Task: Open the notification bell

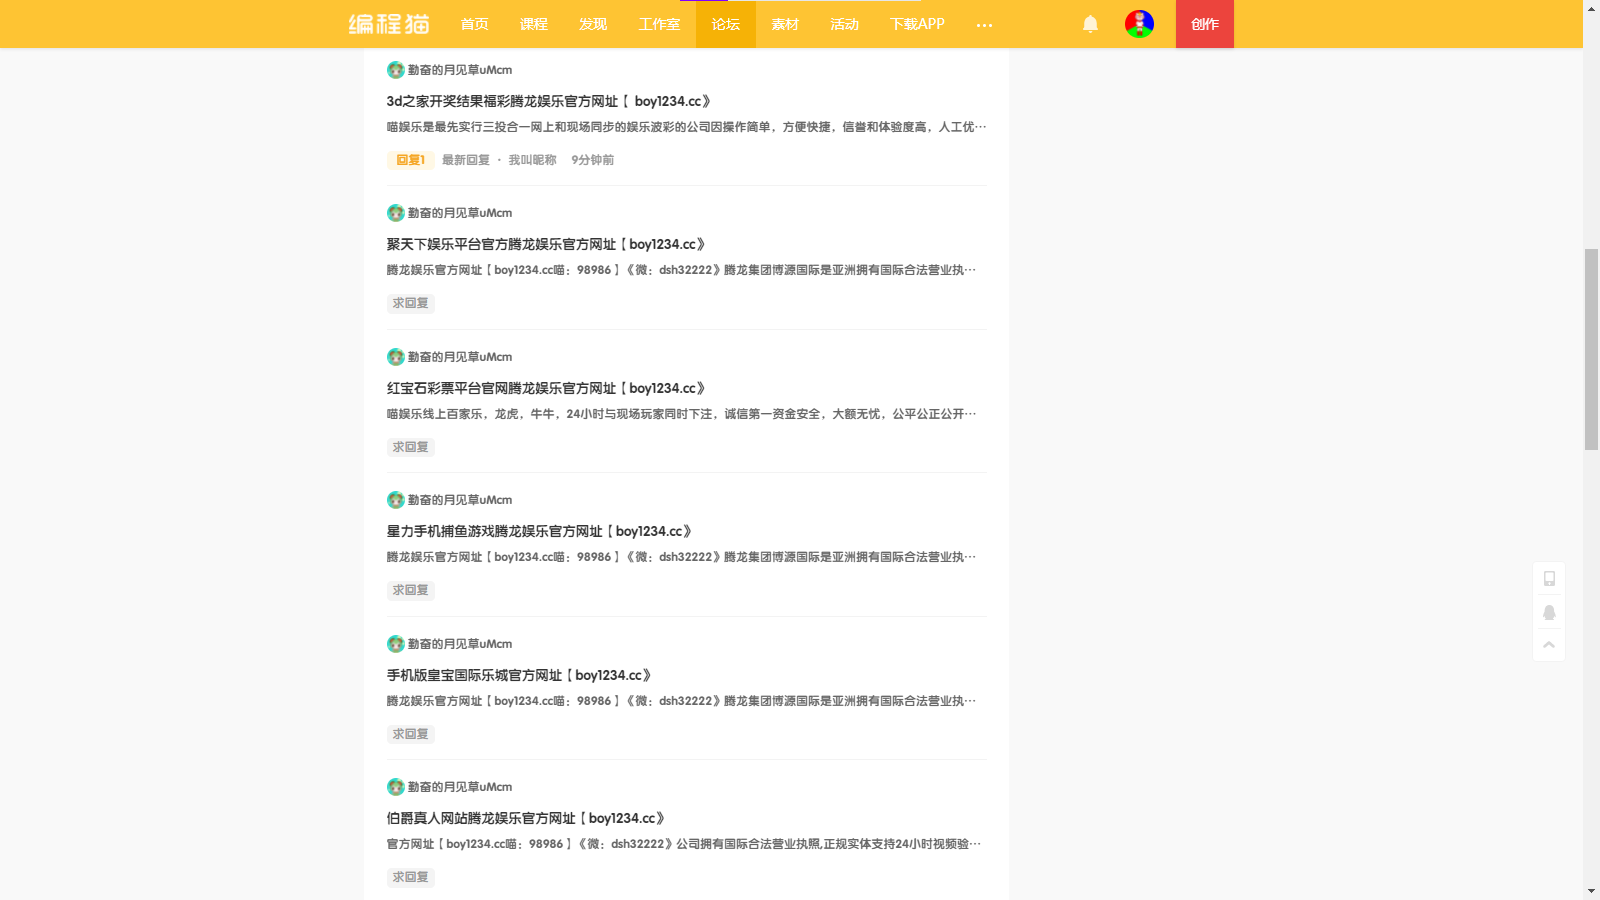Action: (x=1090, y=24)
